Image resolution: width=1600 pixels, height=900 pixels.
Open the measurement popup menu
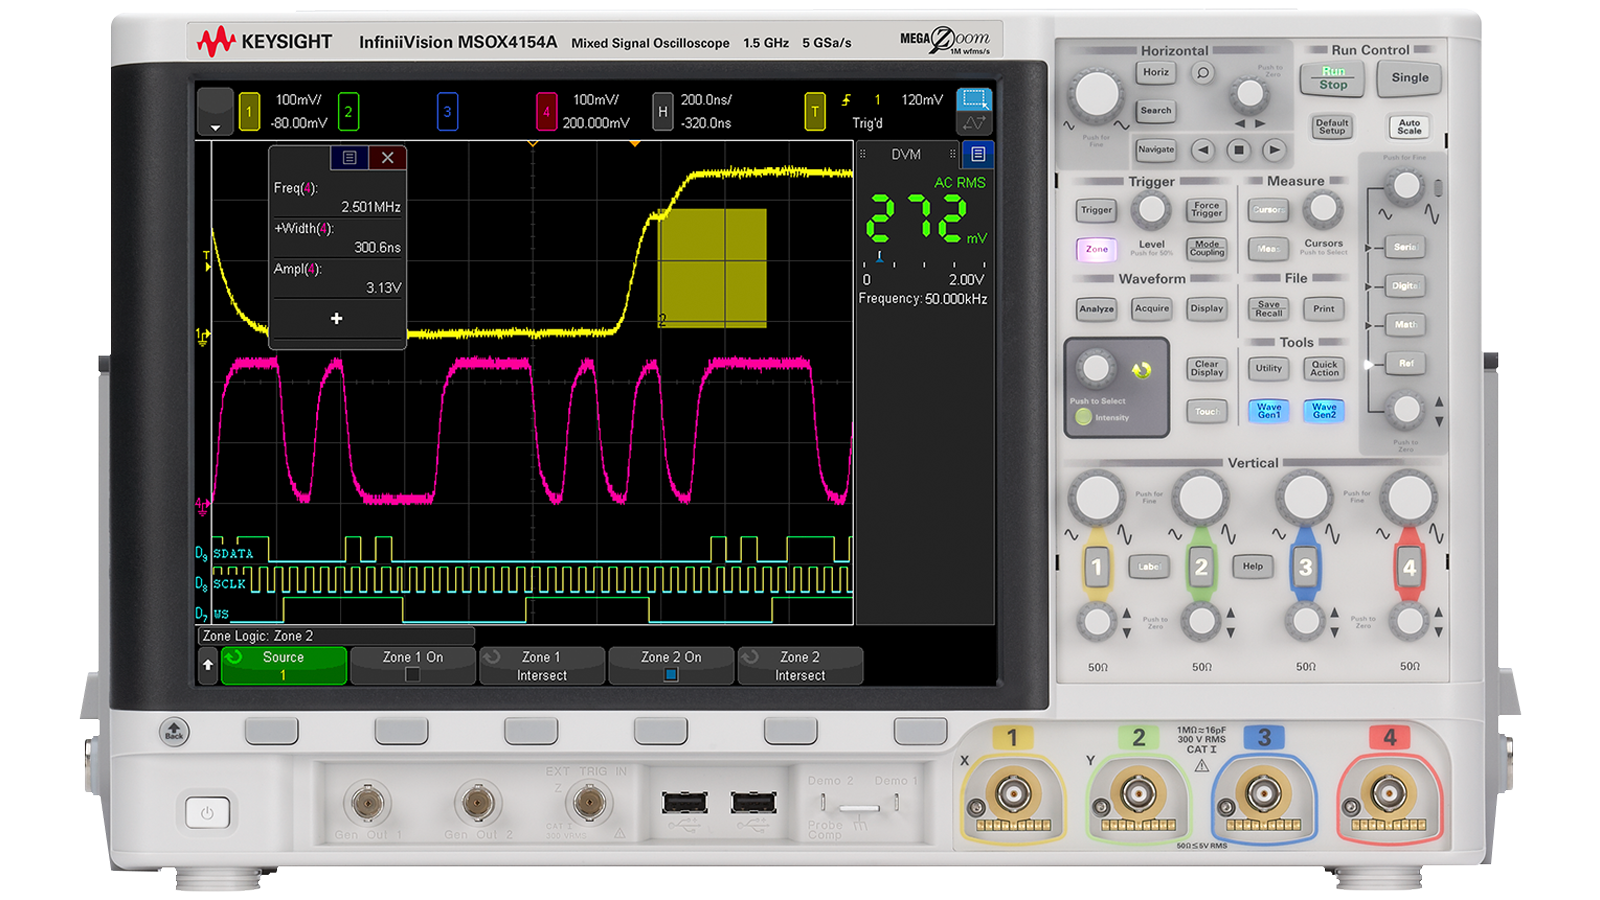pos(348,158)
